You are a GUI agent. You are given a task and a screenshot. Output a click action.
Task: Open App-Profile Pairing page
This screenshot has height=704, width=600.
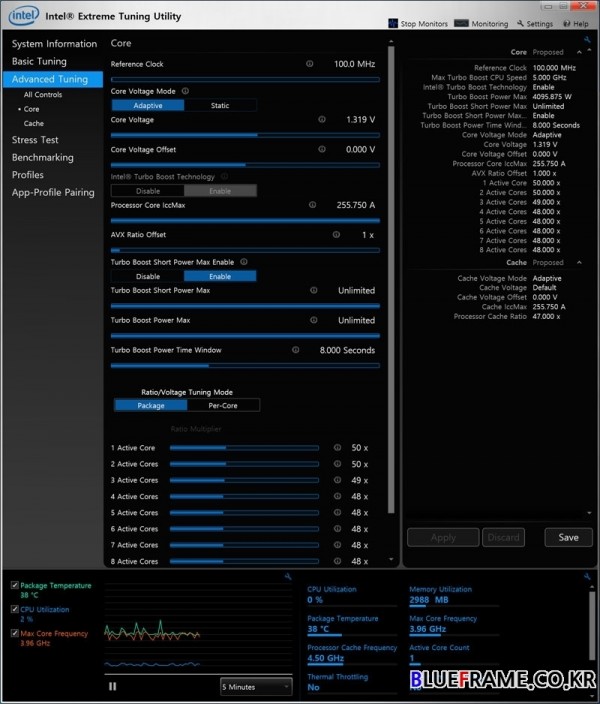[53, 192]
